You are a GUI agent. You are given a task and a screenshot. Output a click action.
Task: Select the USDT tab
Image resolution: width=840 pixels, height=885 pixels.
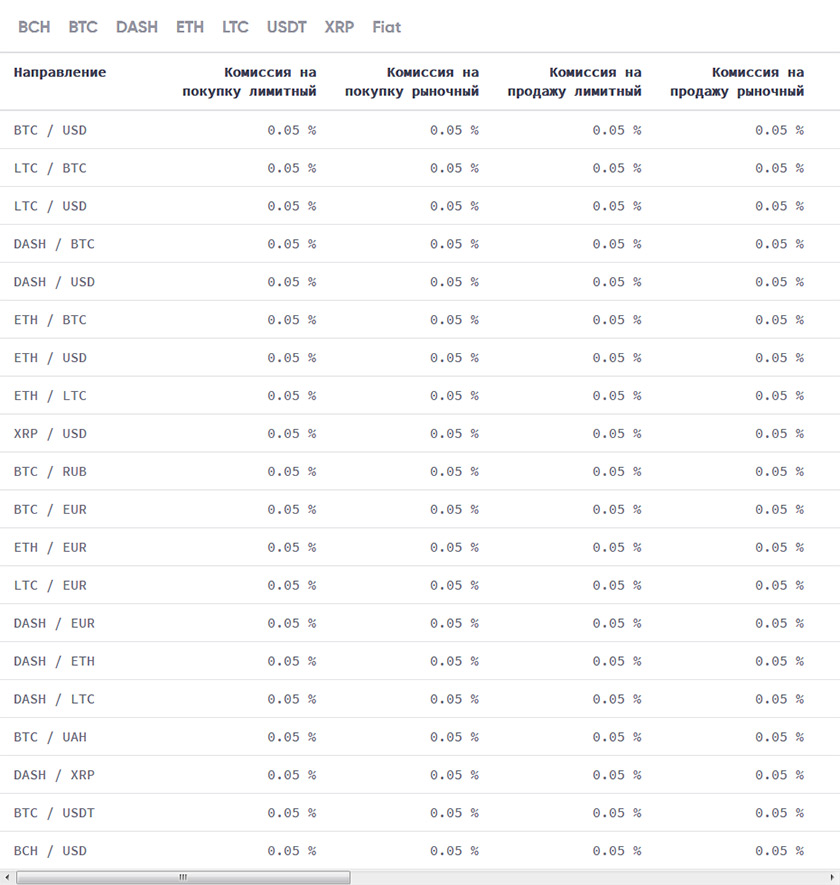[286, 27]
